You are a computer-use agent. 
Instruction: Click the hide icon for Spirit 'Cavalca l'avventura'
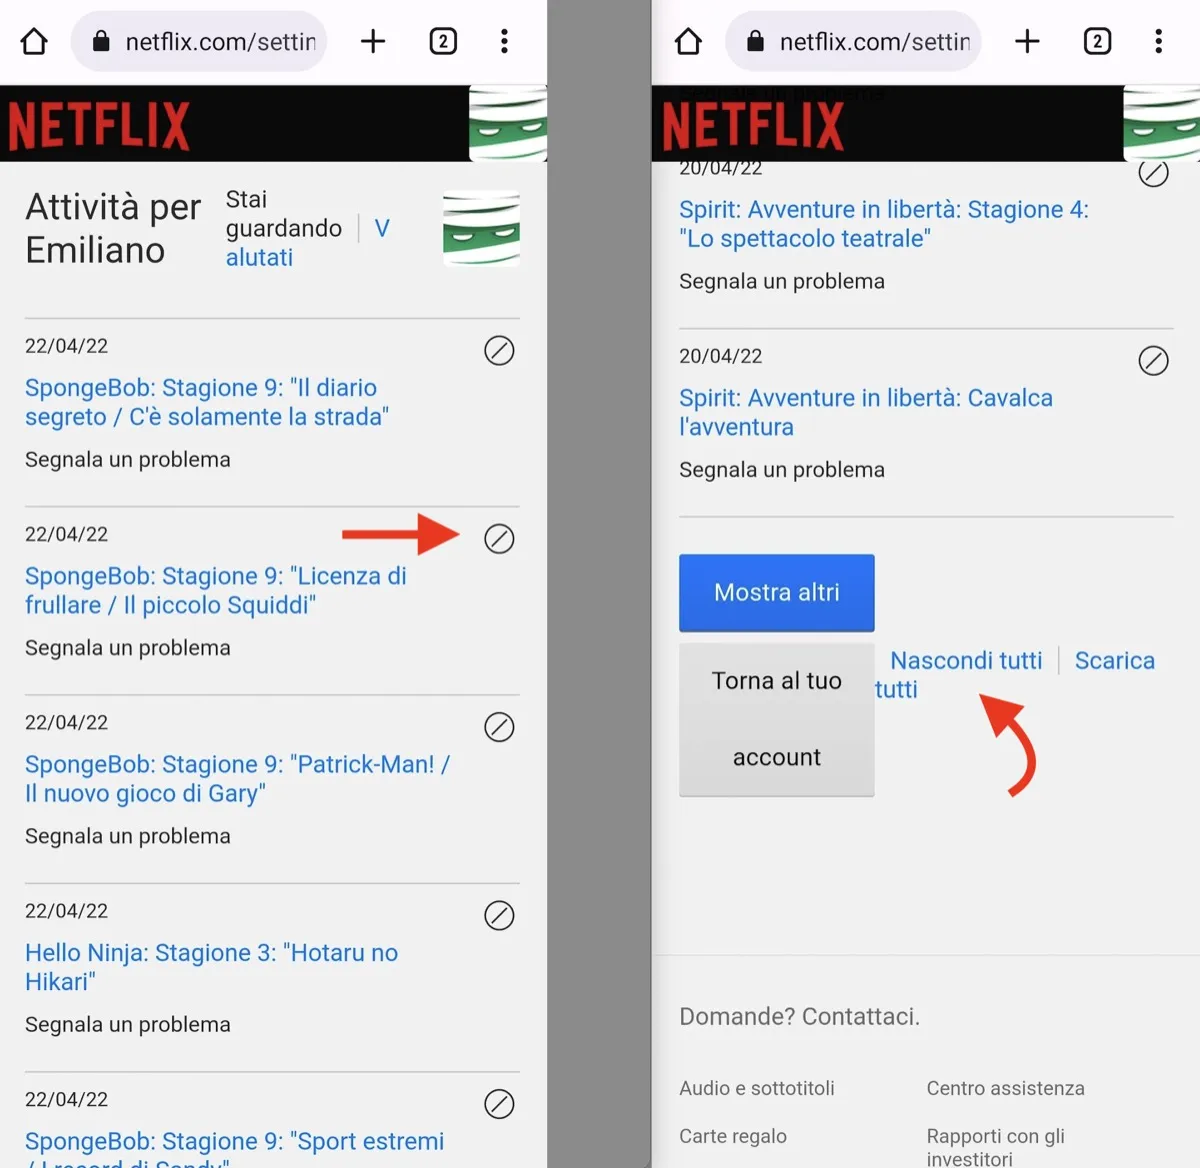(1154, 361)
